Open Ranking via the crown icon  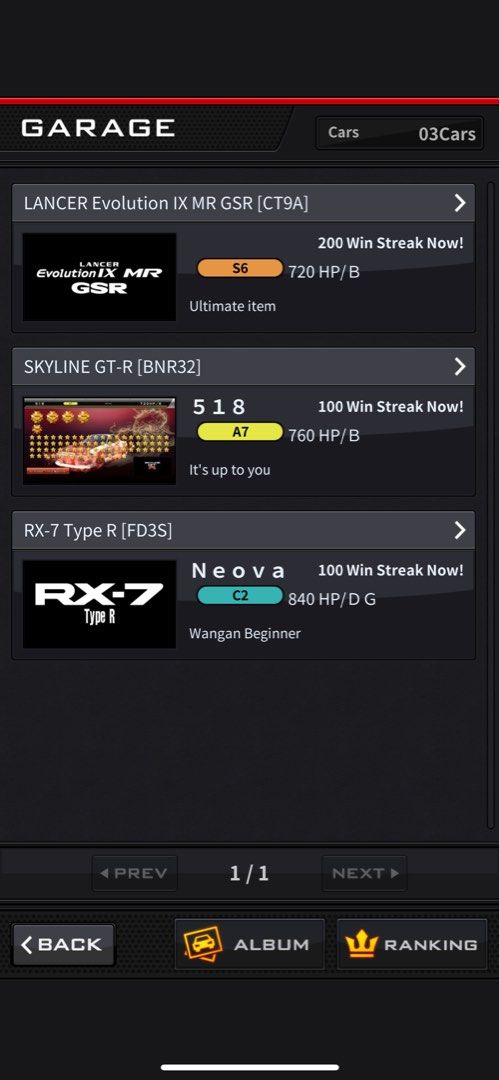click(360, 944)
